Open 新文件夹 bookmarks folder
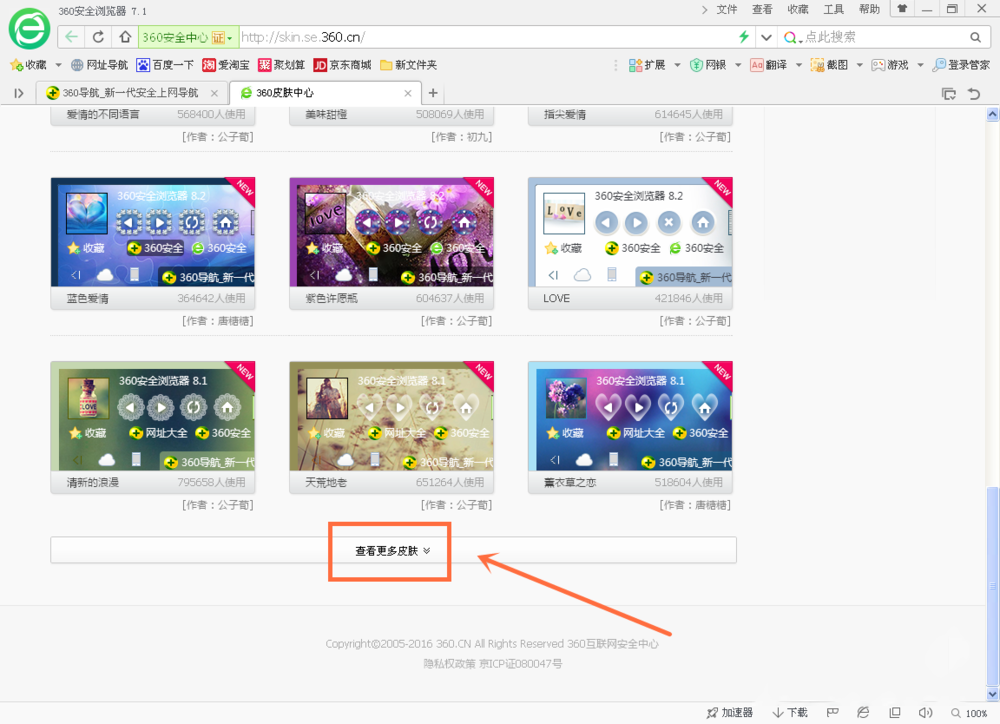This screenshot has width=1000, height=724. (408, 64)
